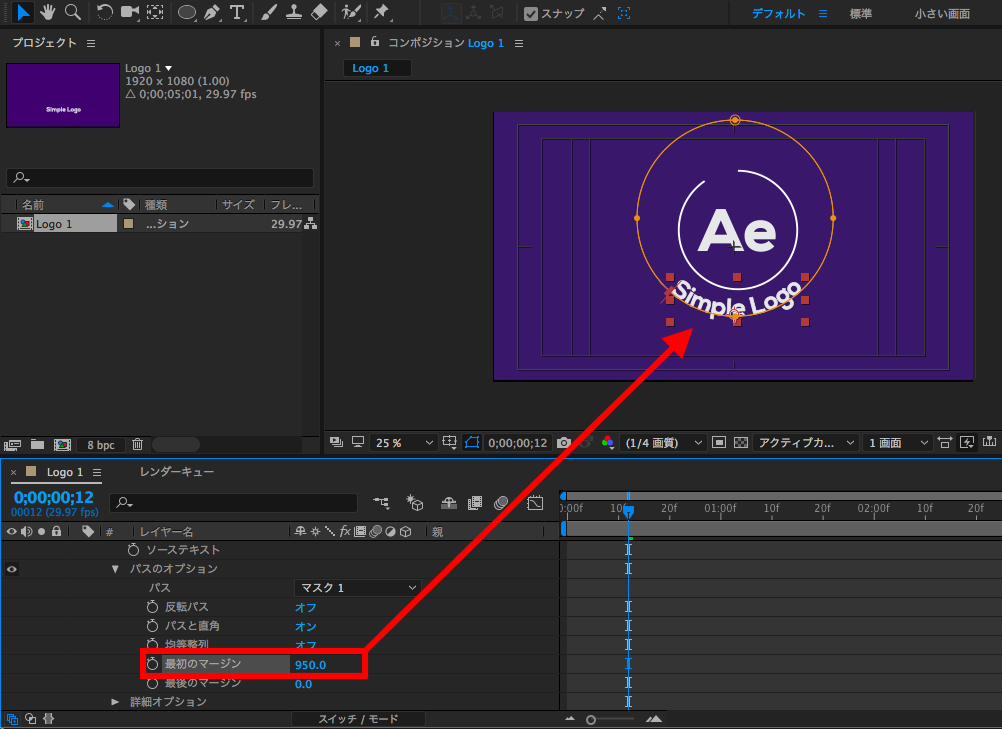Toggle stopwatch for 最初のマージン
Viewport: 1002px width, 729px height.
(153, 664)
